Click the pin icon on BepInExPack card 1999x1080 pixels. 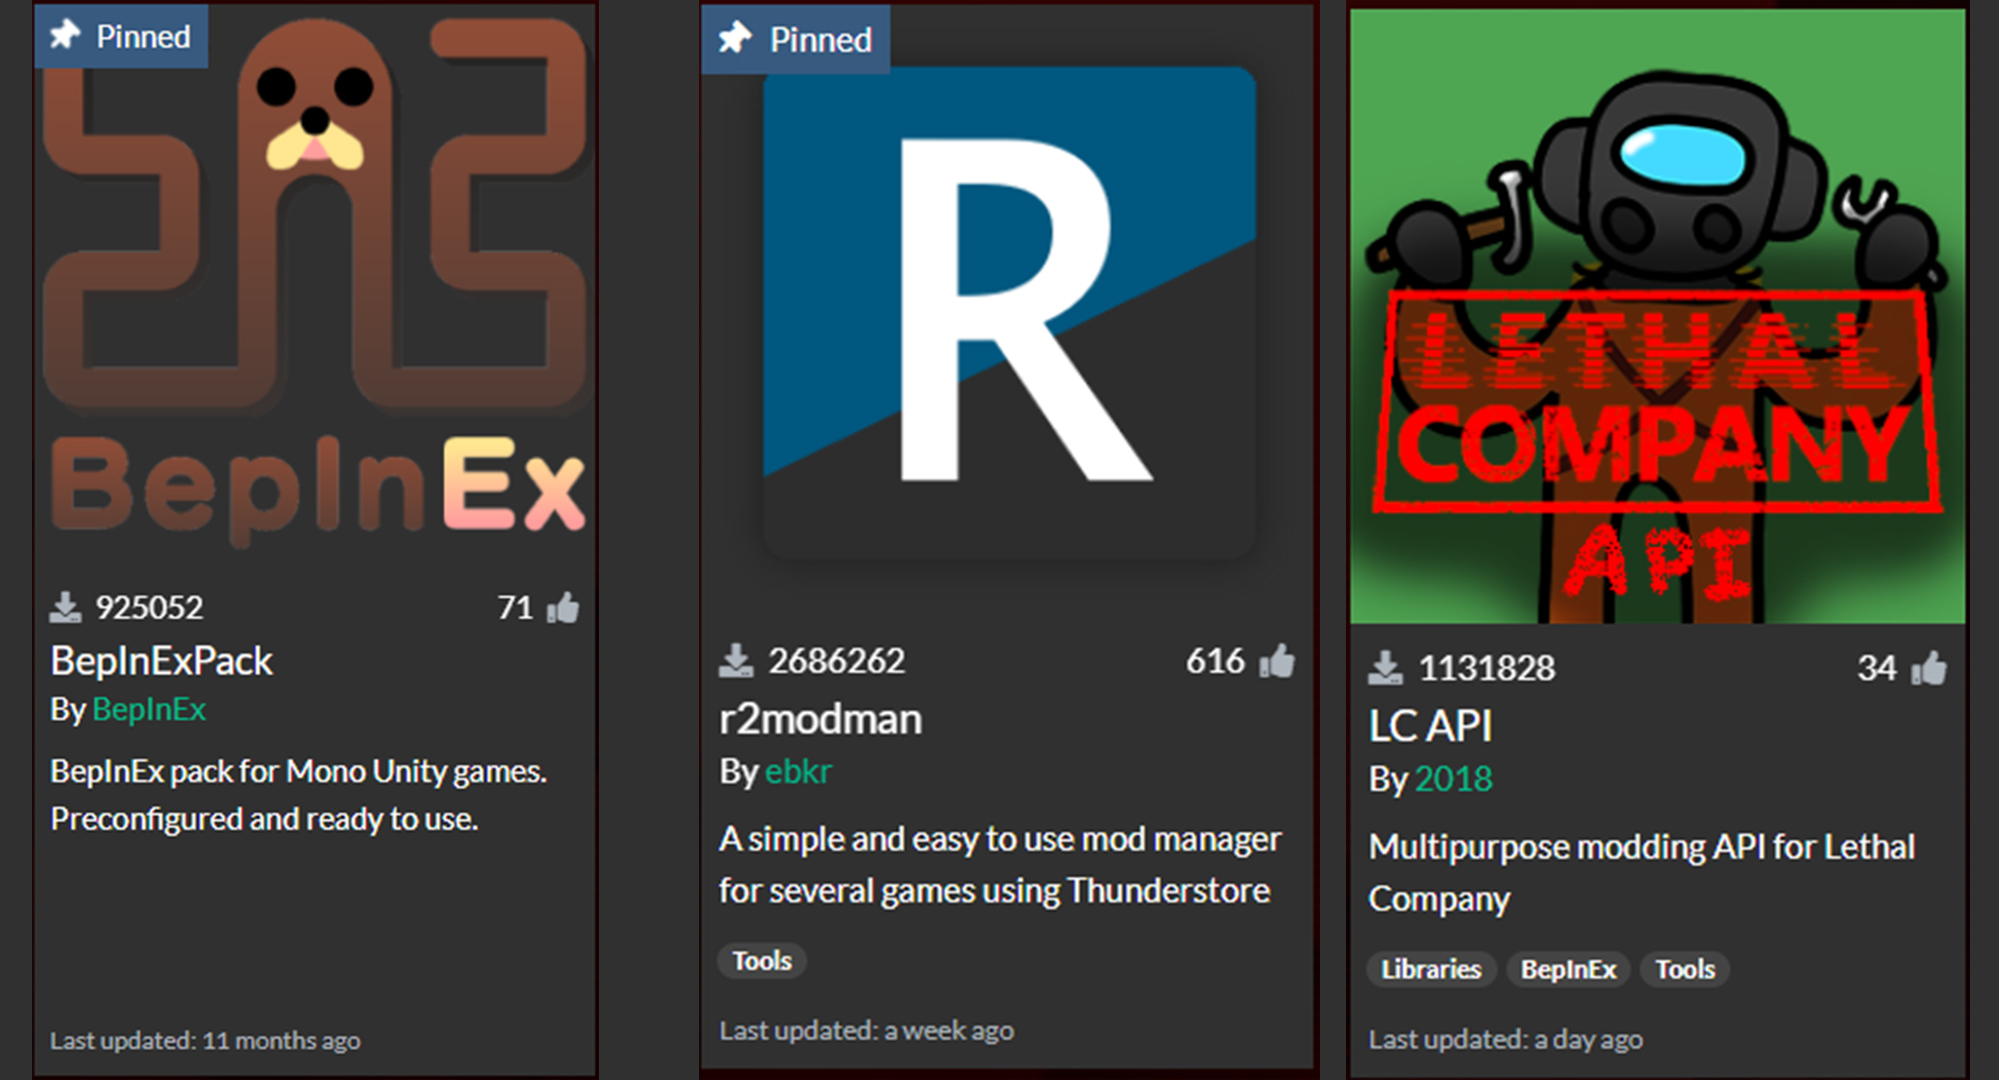66,35
